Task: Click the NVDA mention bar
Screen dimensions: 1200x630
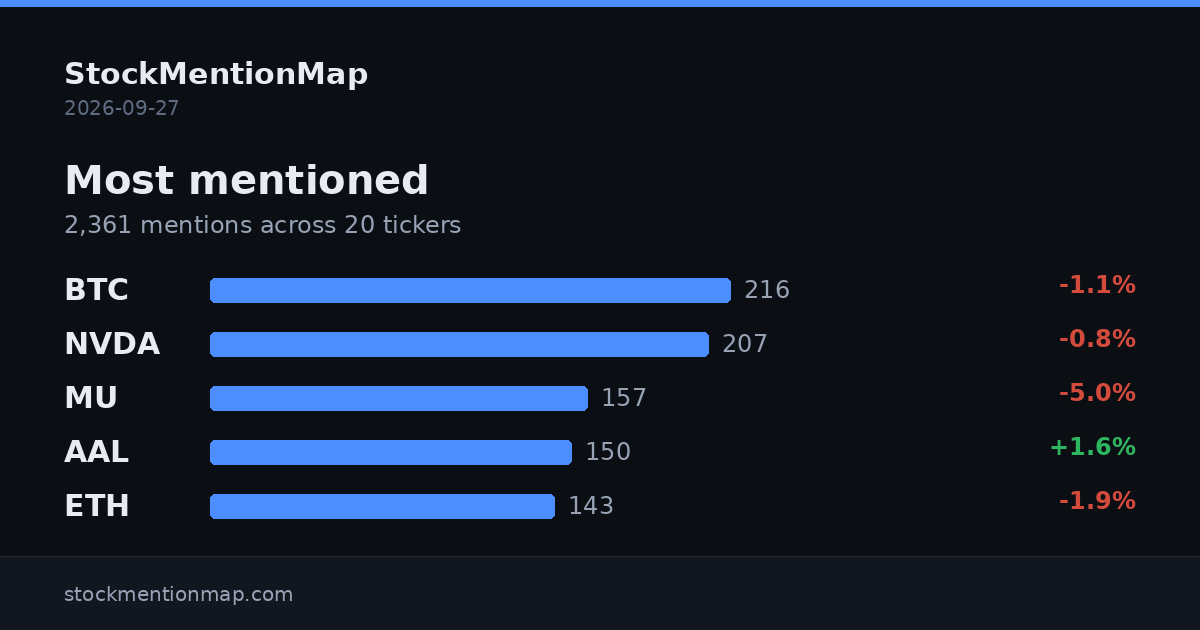Action: click(x=459, y=344)
